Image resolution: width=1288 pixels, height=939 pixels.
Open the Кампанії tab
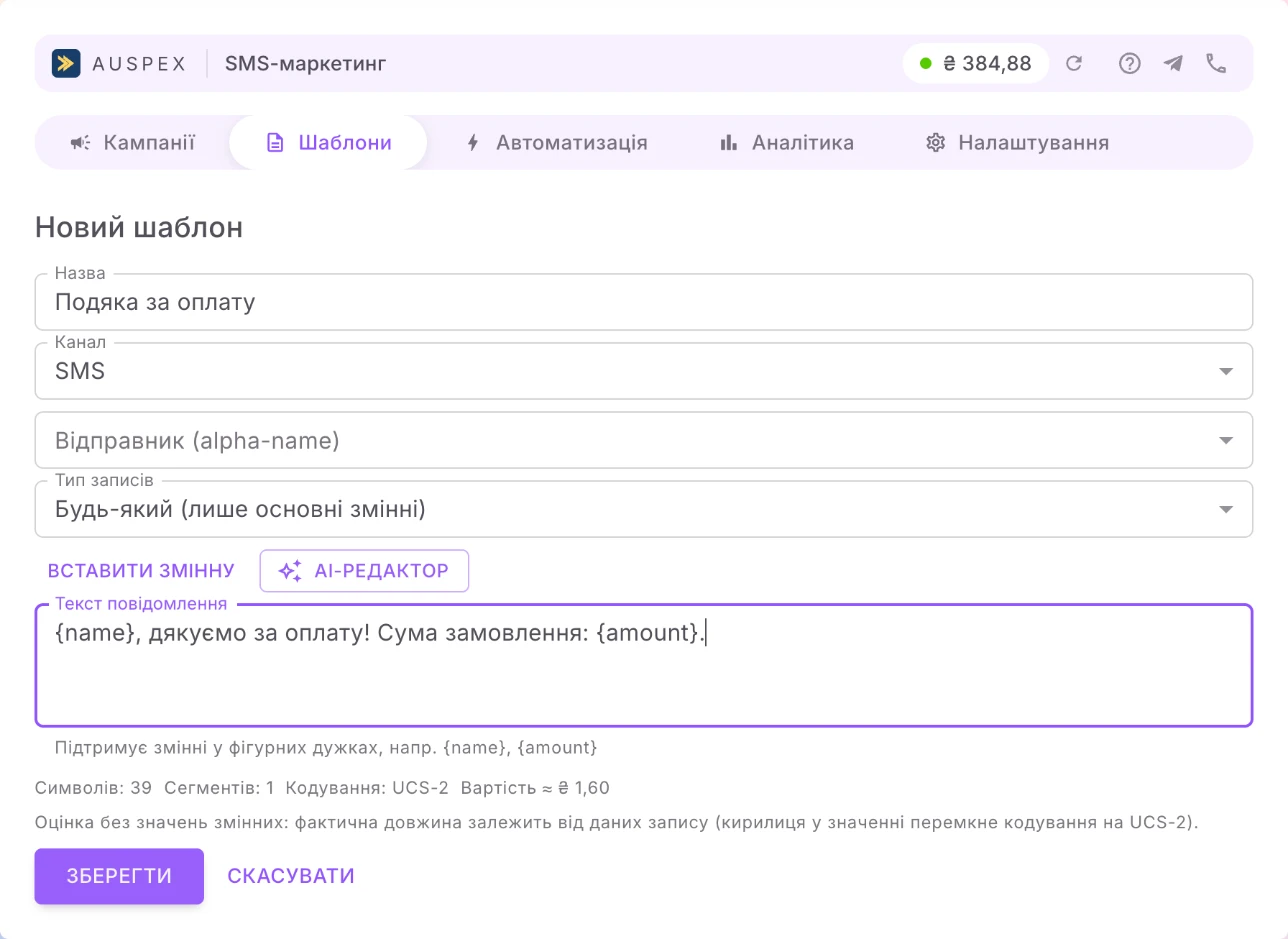(132, 143)
